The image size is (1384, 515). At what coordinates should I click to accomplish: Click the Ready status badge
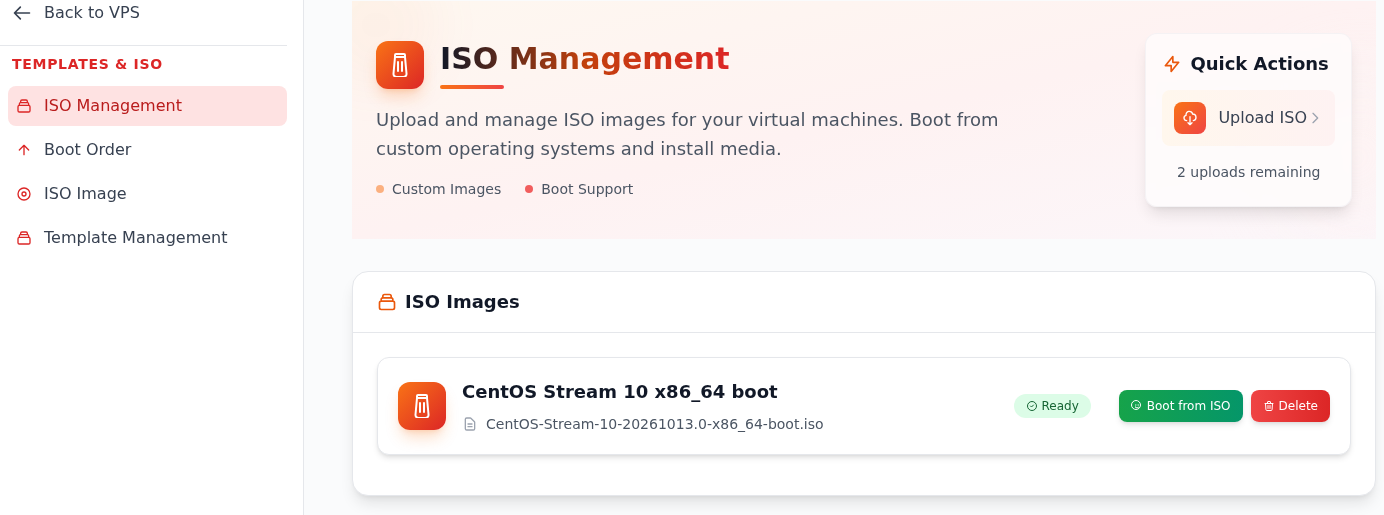[1052, 406]
